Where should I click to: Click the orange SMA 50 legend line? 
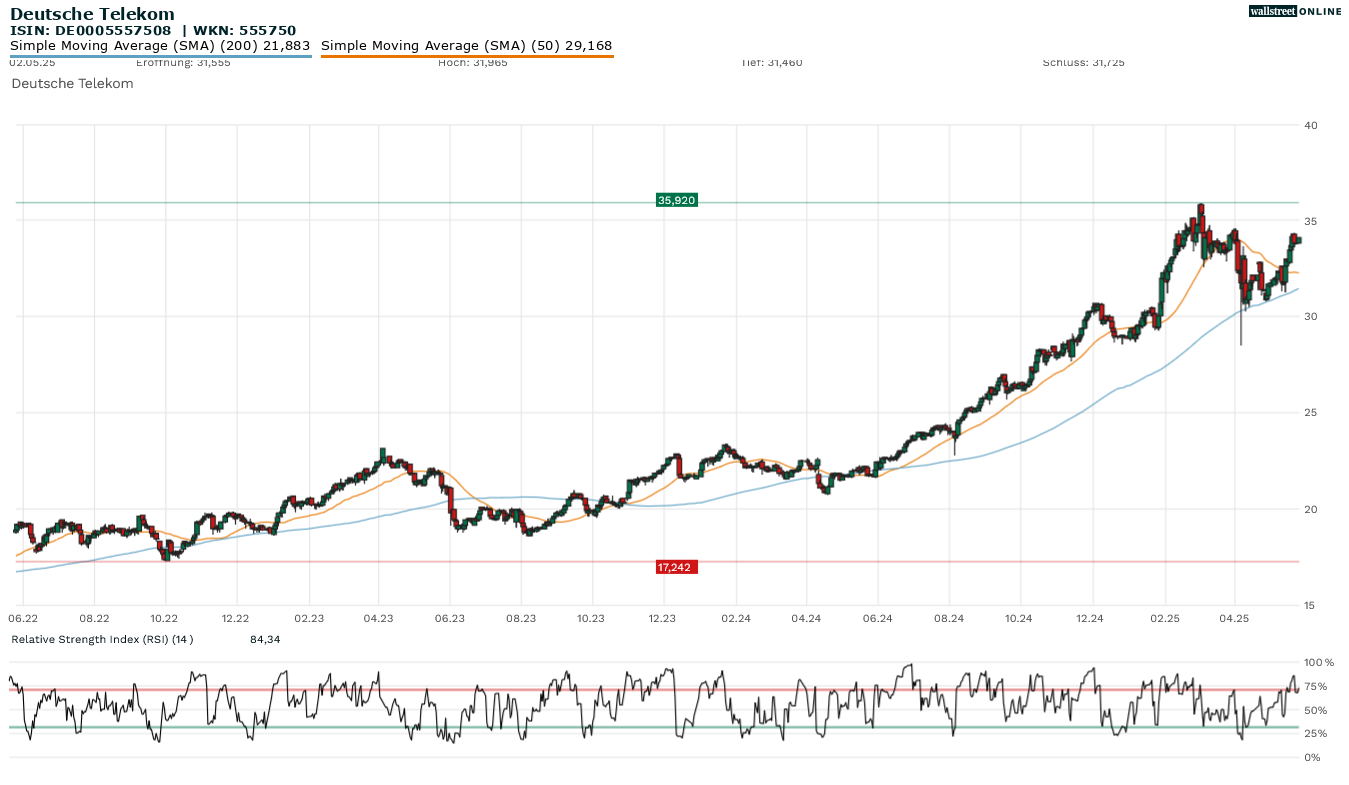click(x=466, y=56)
